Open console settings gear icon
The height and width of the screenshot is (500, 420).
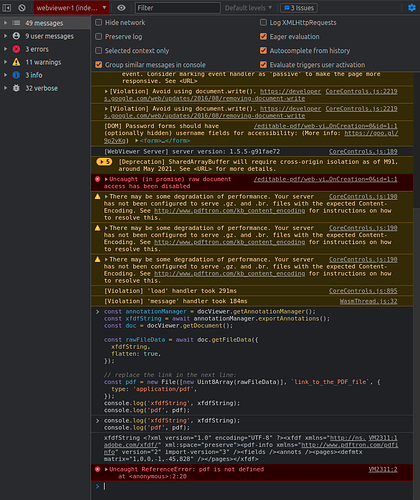412,8
